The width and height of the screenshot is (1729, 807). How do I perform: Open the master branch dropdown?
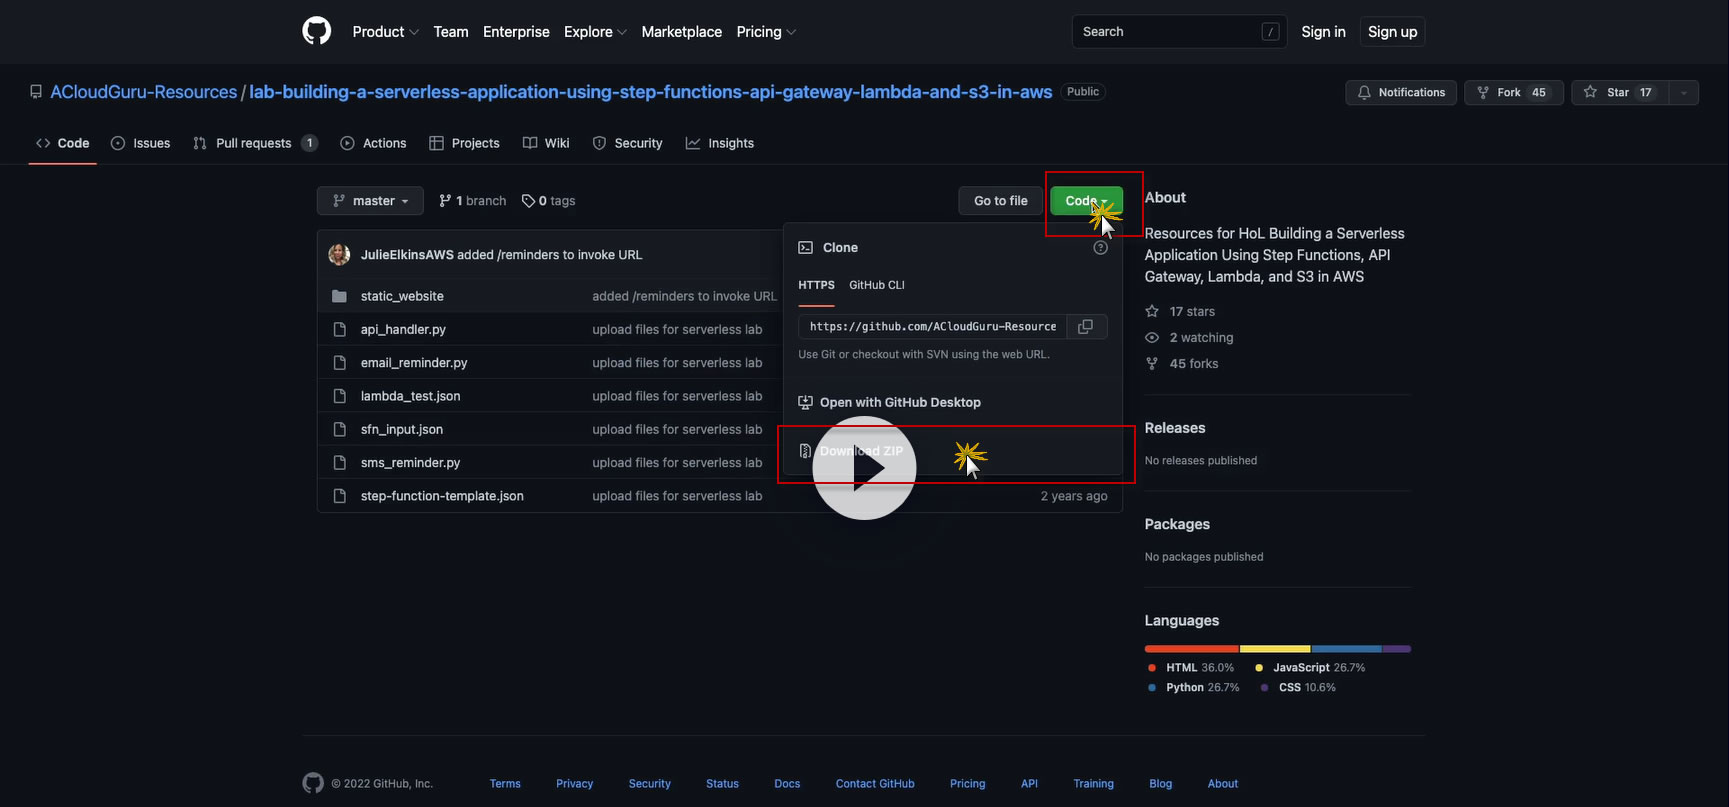coord(370,201)
